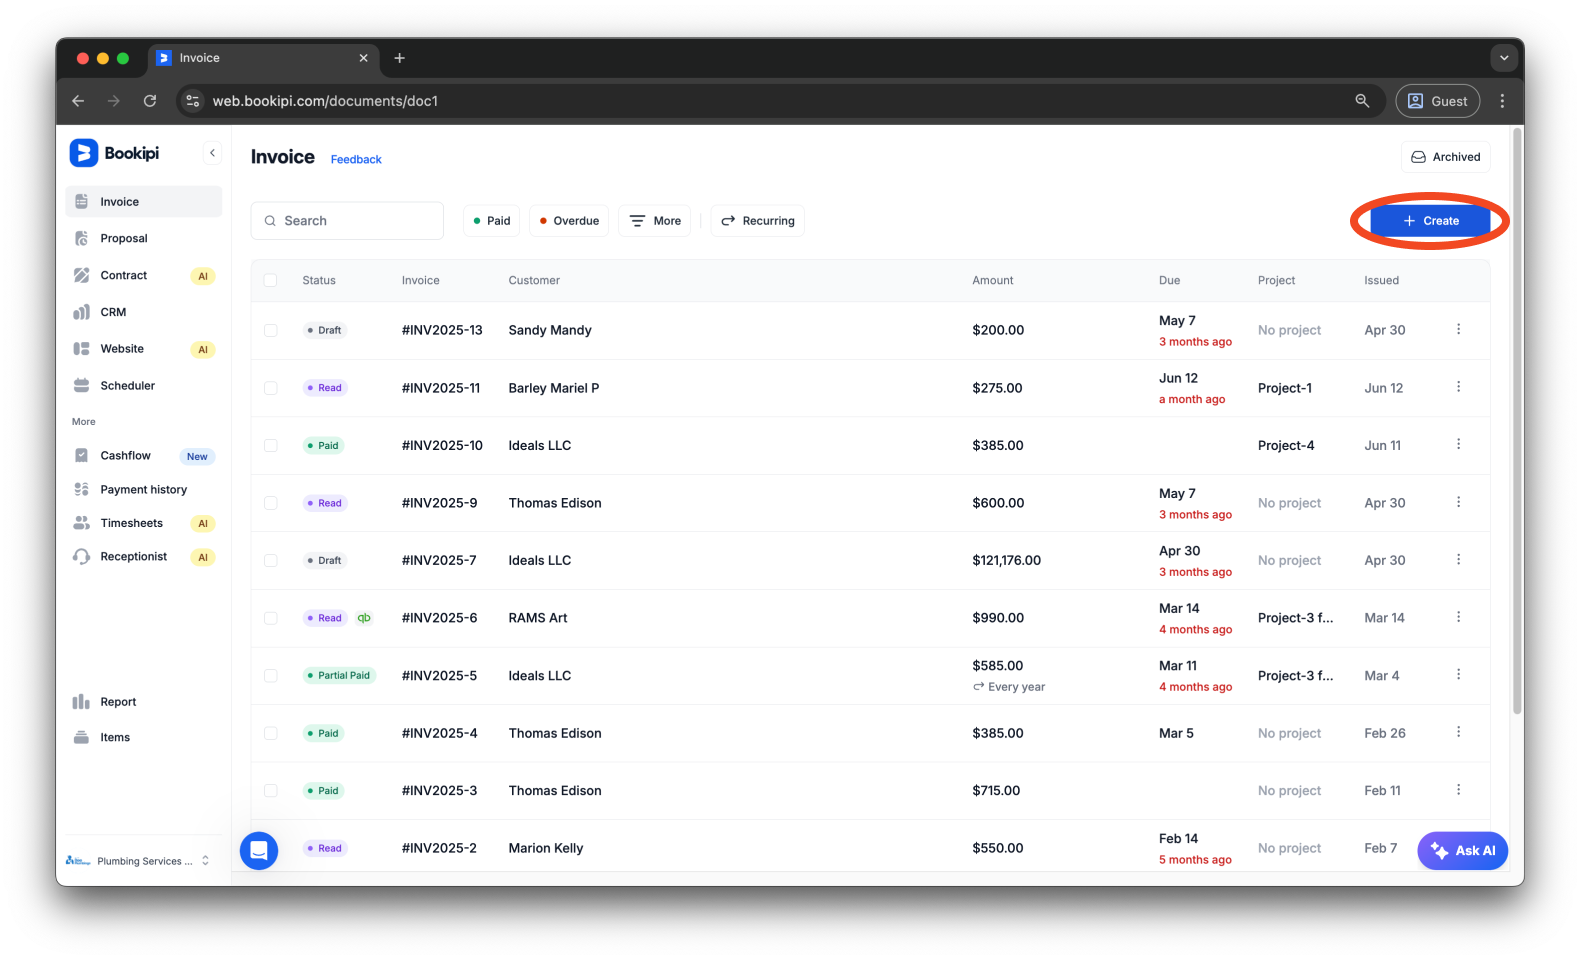Sort table by Status column header
The height and width of the screenshot is (960, 1581).
(x=319, y=281)
